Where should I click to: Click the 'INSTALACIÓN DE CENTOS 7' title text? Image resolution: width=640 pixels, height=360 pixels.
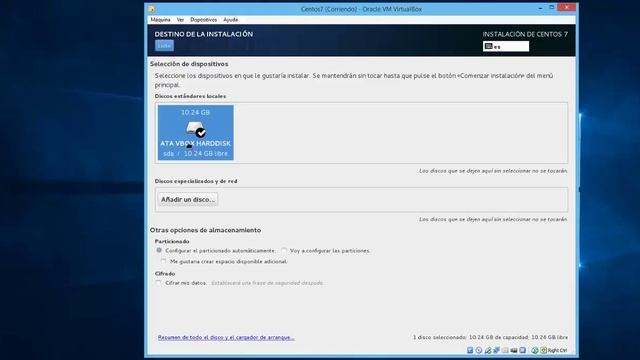[x=525, y=34]
